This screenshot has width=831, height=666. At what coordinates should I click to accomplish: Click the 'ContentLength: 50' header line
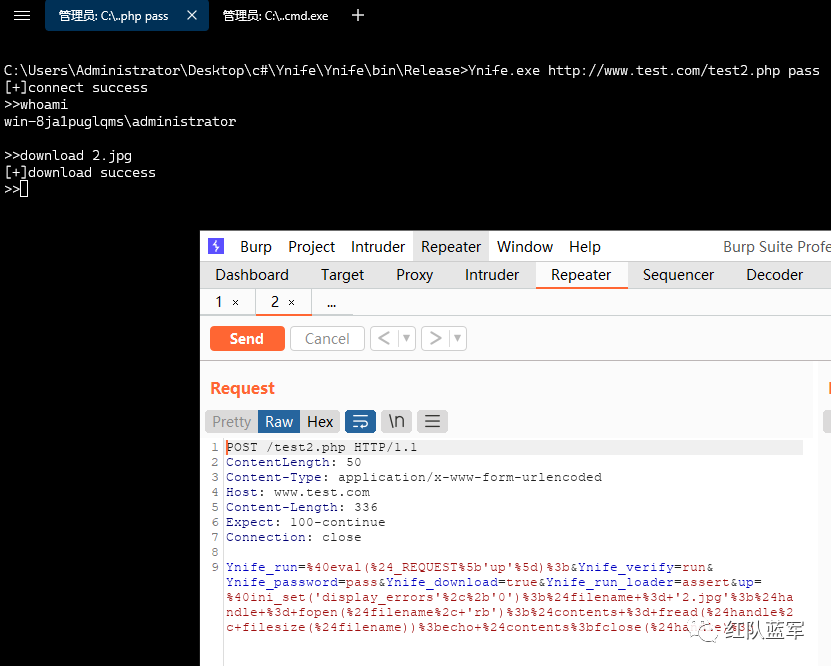(x=294, y=463)
